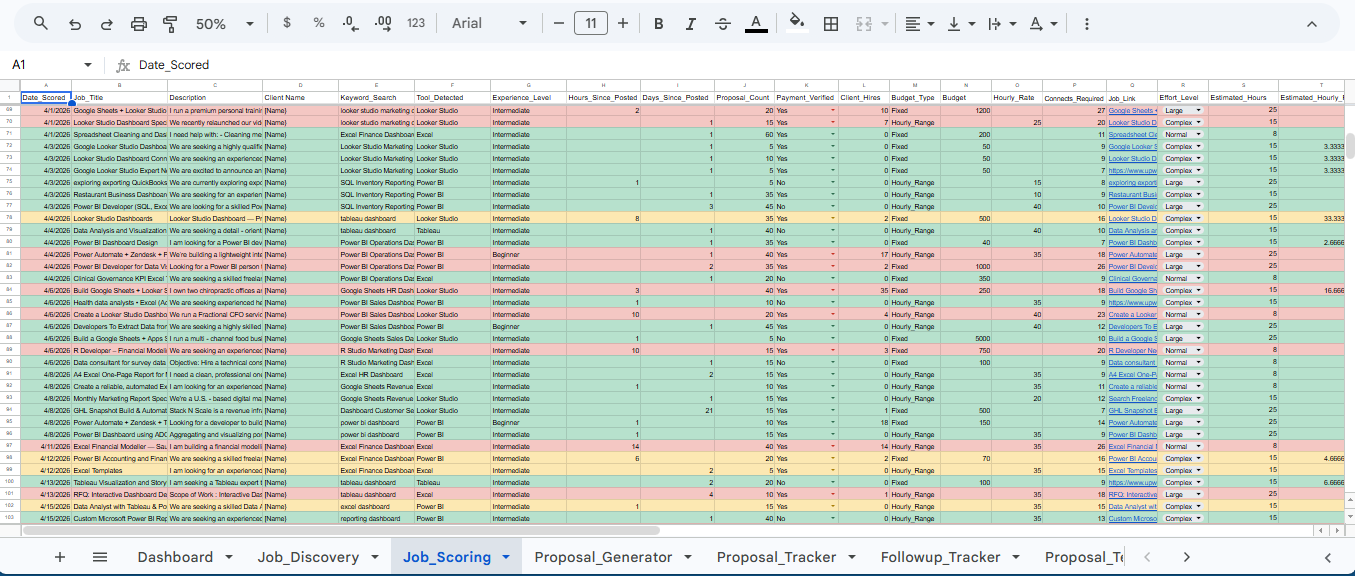Click the horizontal align icon
Image resolution: width=1355 pixels, height=576 pixels.
tap(913, 23)
